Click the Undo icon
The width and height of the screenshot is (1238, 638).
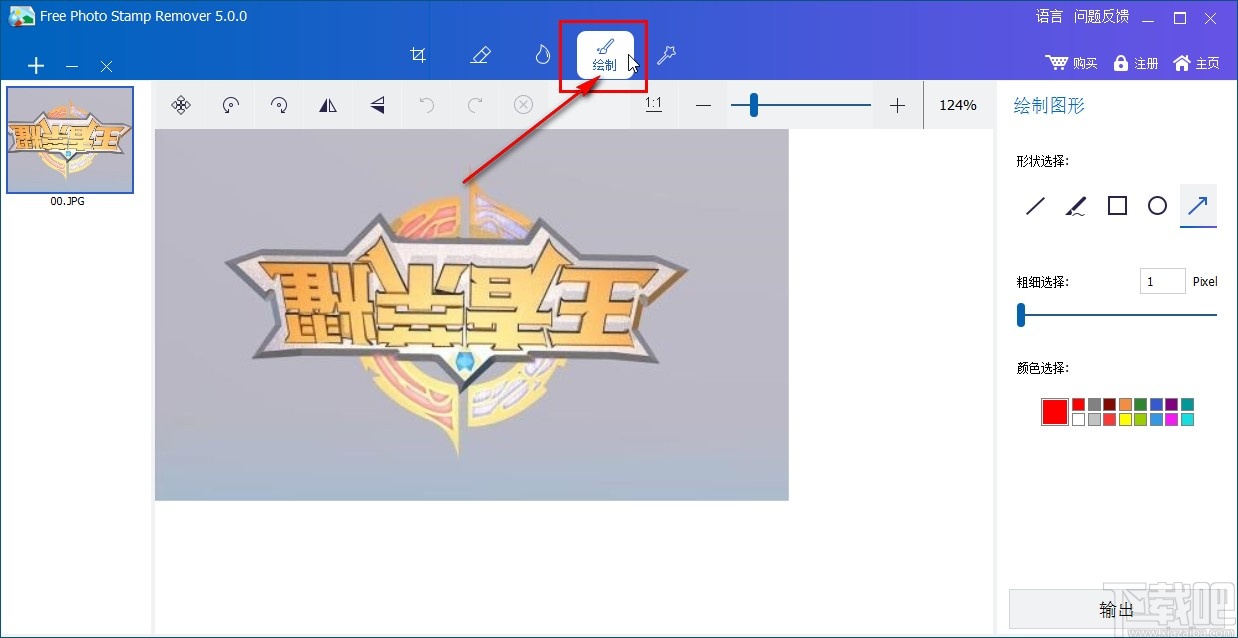click(425, 104)
